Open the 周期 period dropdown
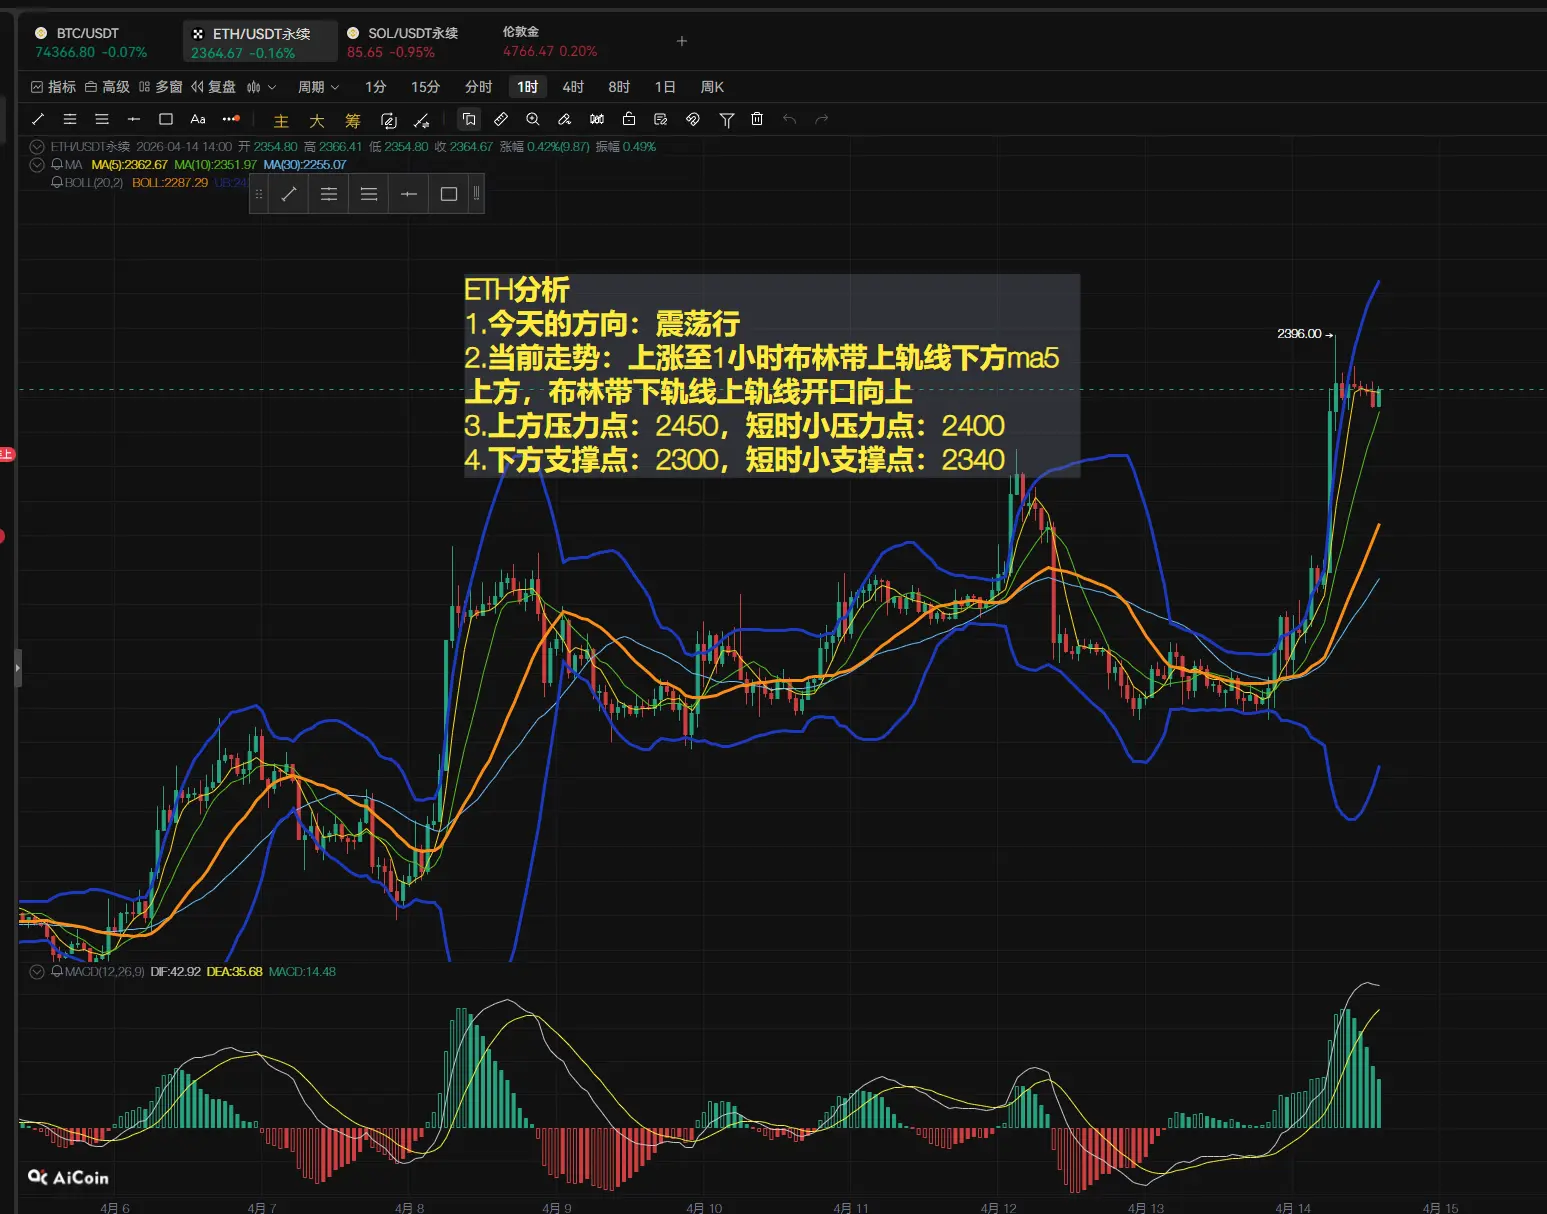The width and height of the screenshot is (1547, 1214). pyautogui.click(x=319, y=87)
